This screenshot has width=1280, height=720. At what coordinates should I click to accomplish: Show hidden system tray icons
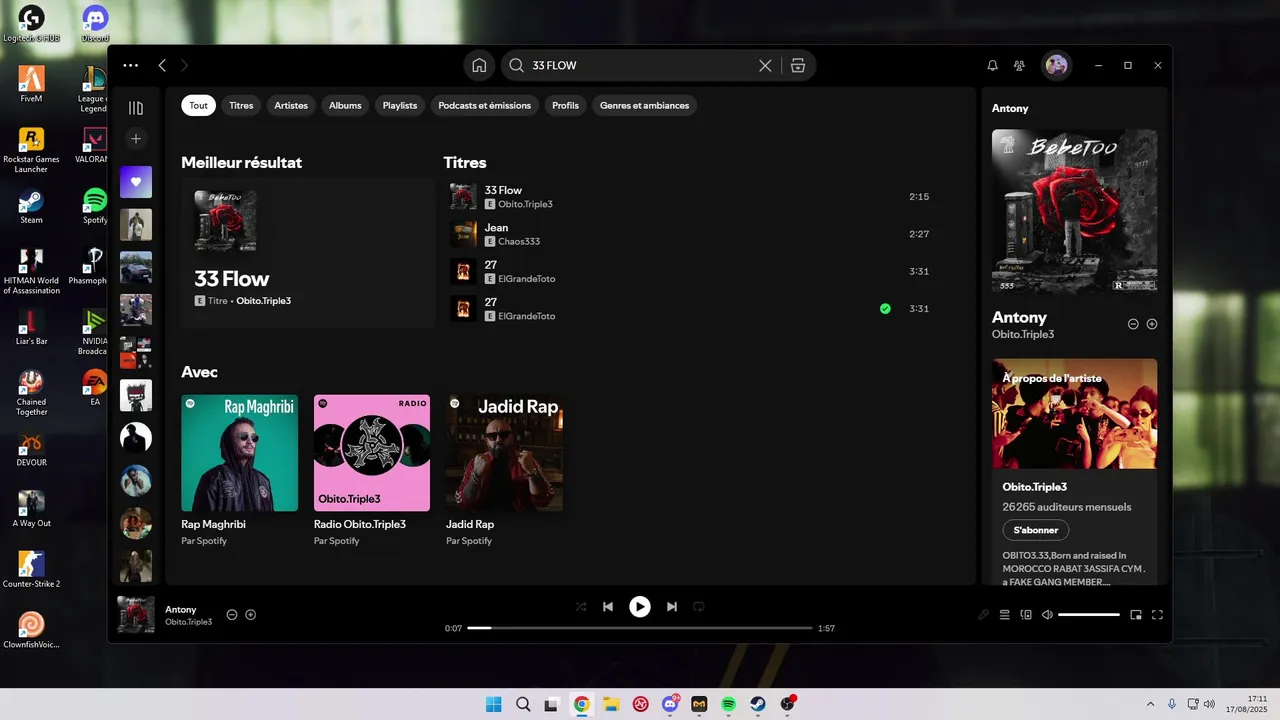tap(1150, 704)
